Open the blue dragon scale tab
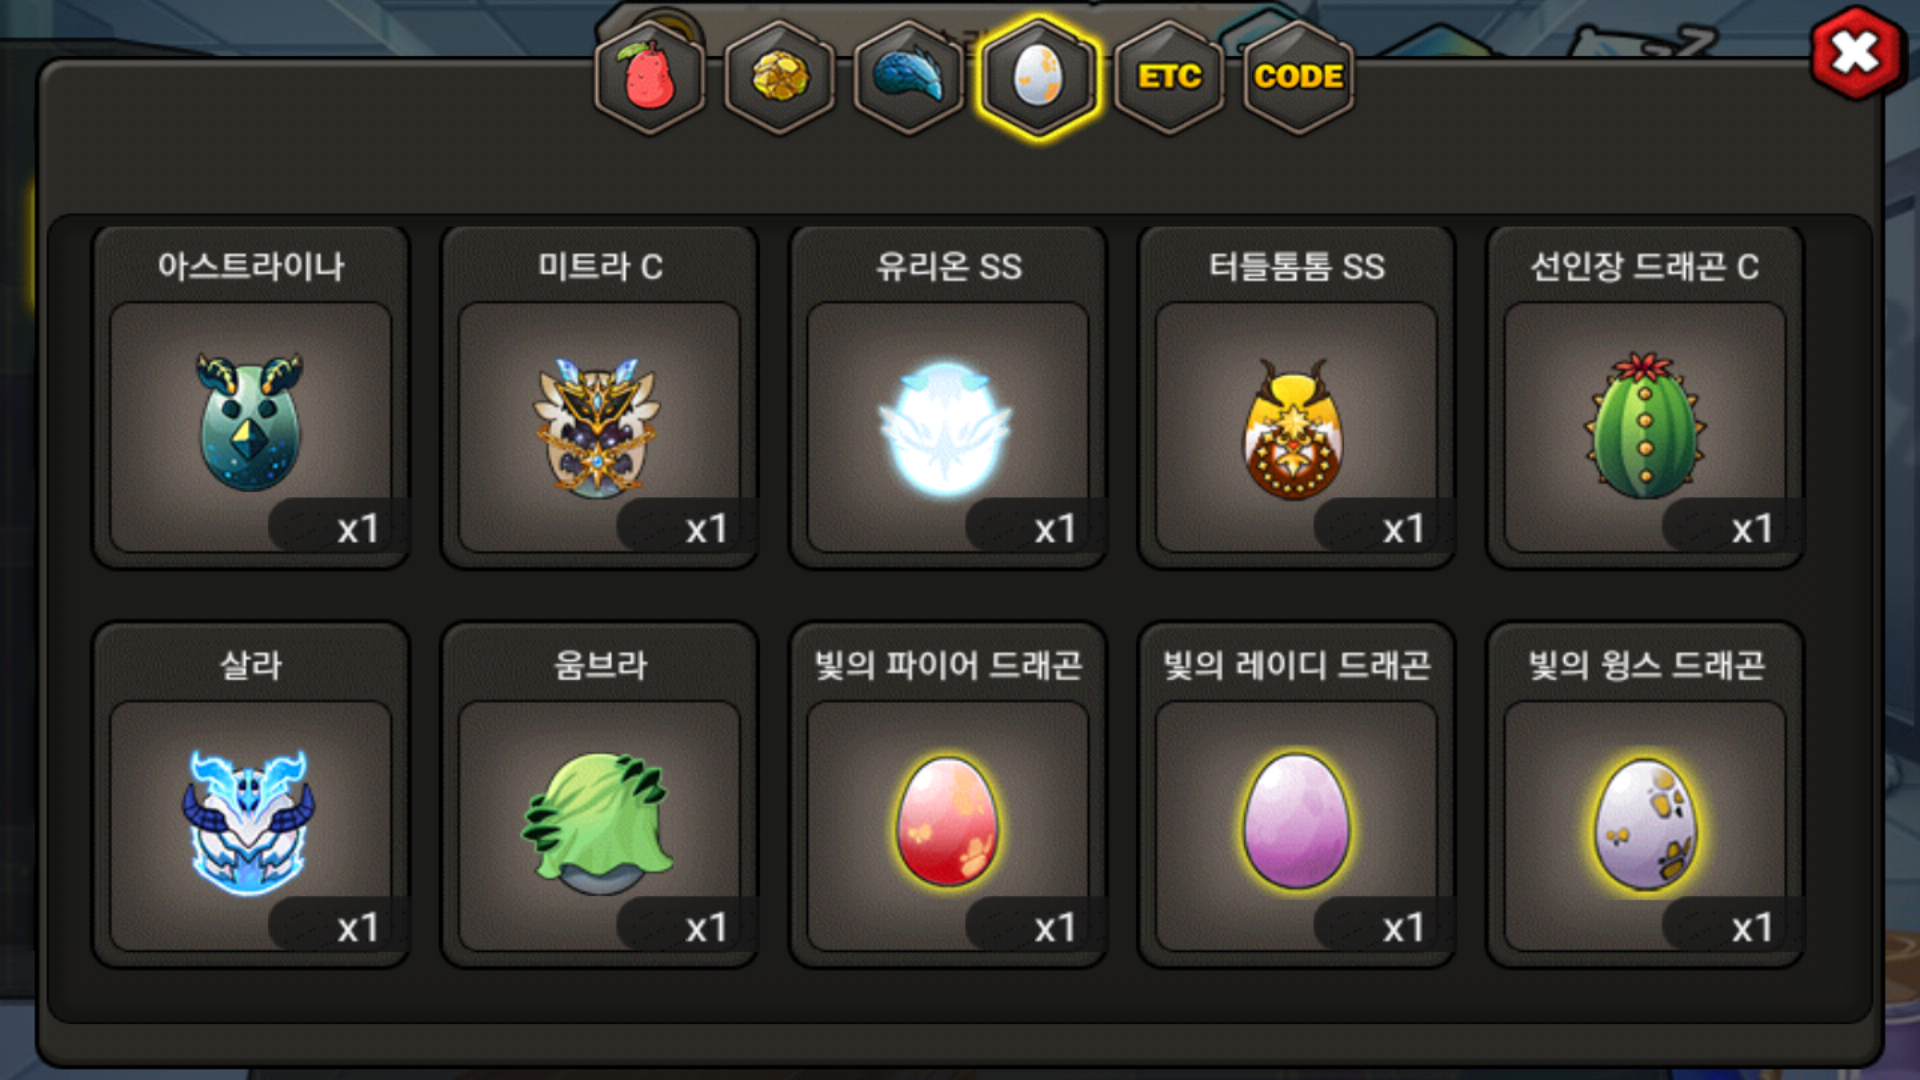The width and height of the screenshot is (1920, 1080). [909, 78]
